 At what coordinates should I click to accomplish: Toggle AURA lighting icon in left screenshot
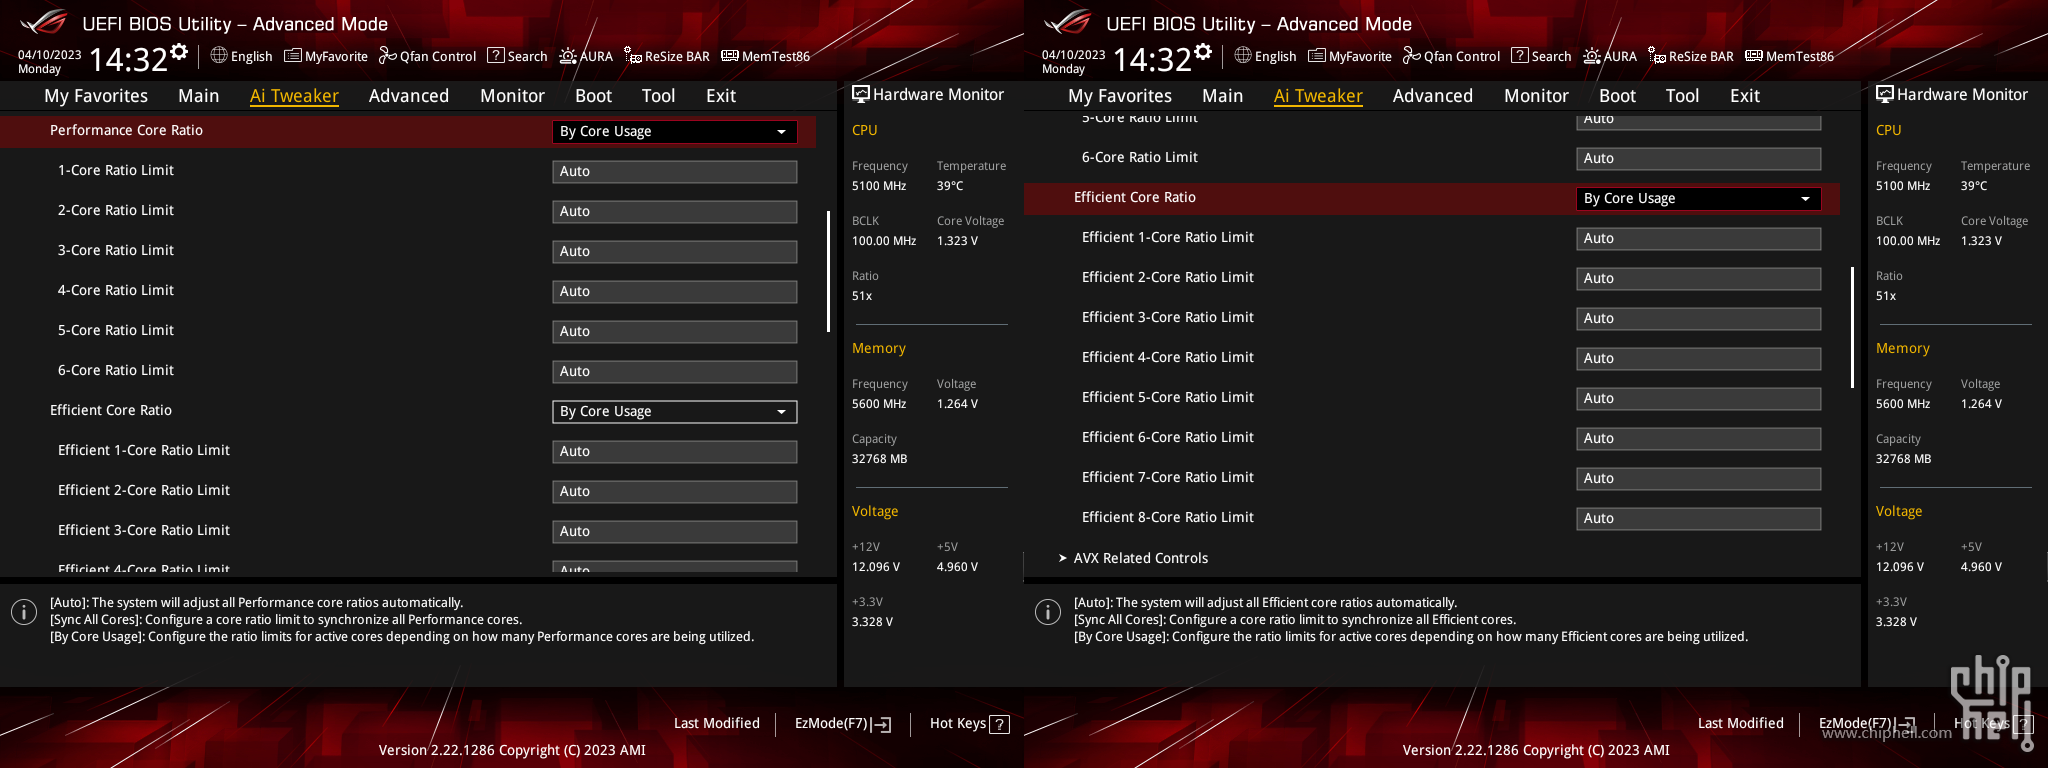[568, 56]
